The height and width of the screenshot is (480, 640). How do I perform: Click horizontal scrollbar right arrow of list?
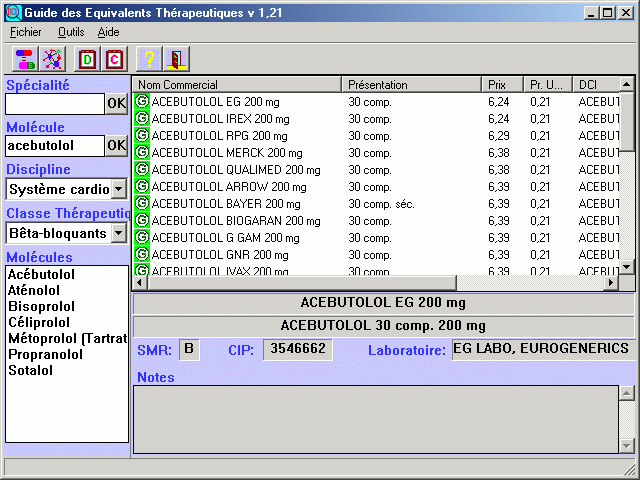coord(611,282)
